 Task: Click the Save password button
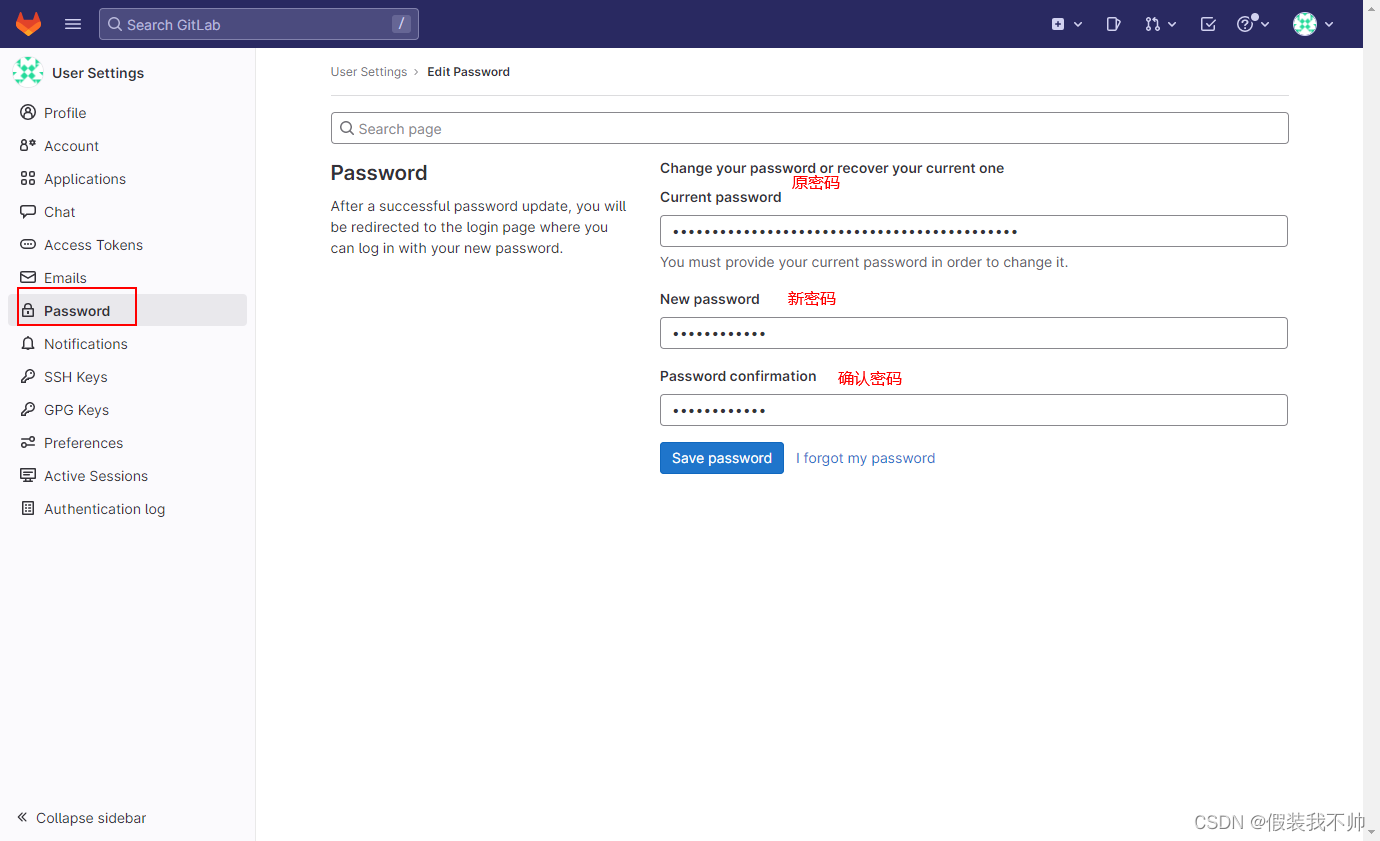click(722, 458)
